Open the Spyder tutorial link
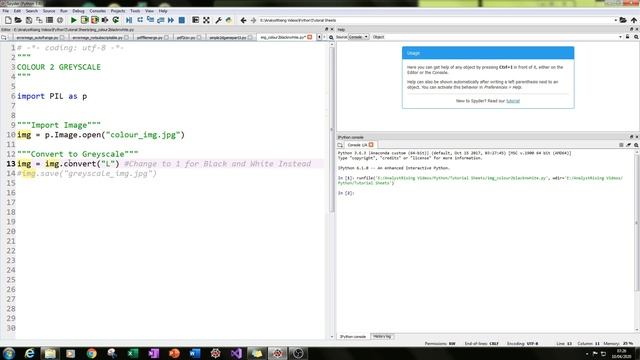The height and width of the screenshot is (360, 640). point(513,101)
